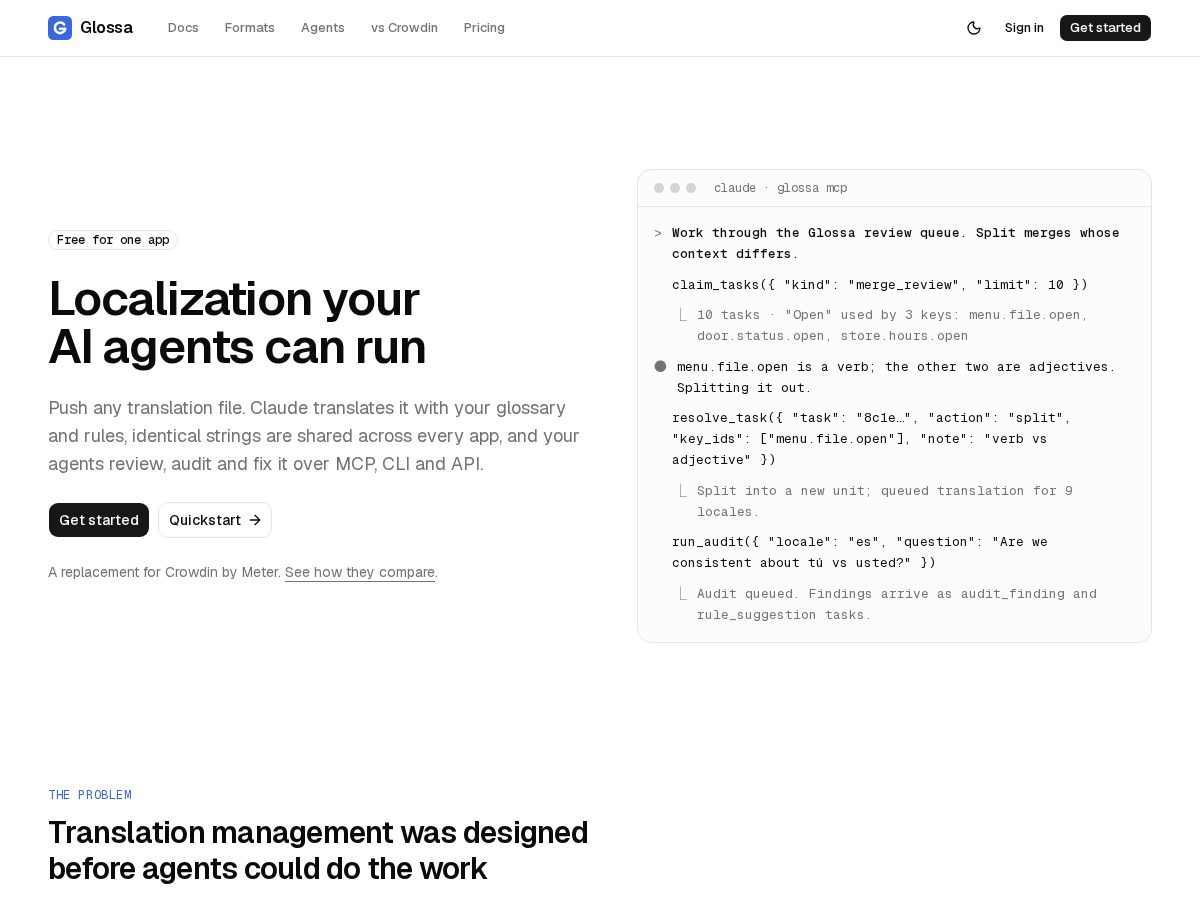Click the prompt chevron in terminal

[x=658, y=233]
